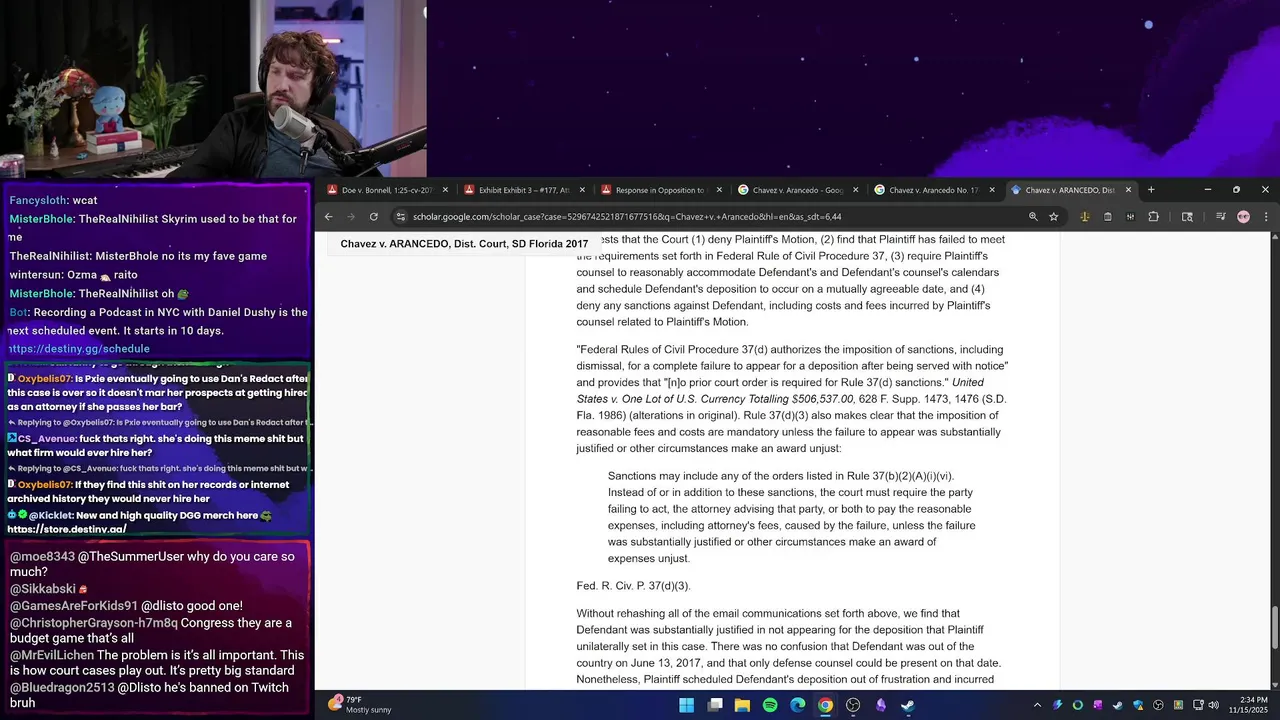Open Chrome three-dot menu
The height and width of the screenshot is (720, 1280).
[x=1266, y=217]
